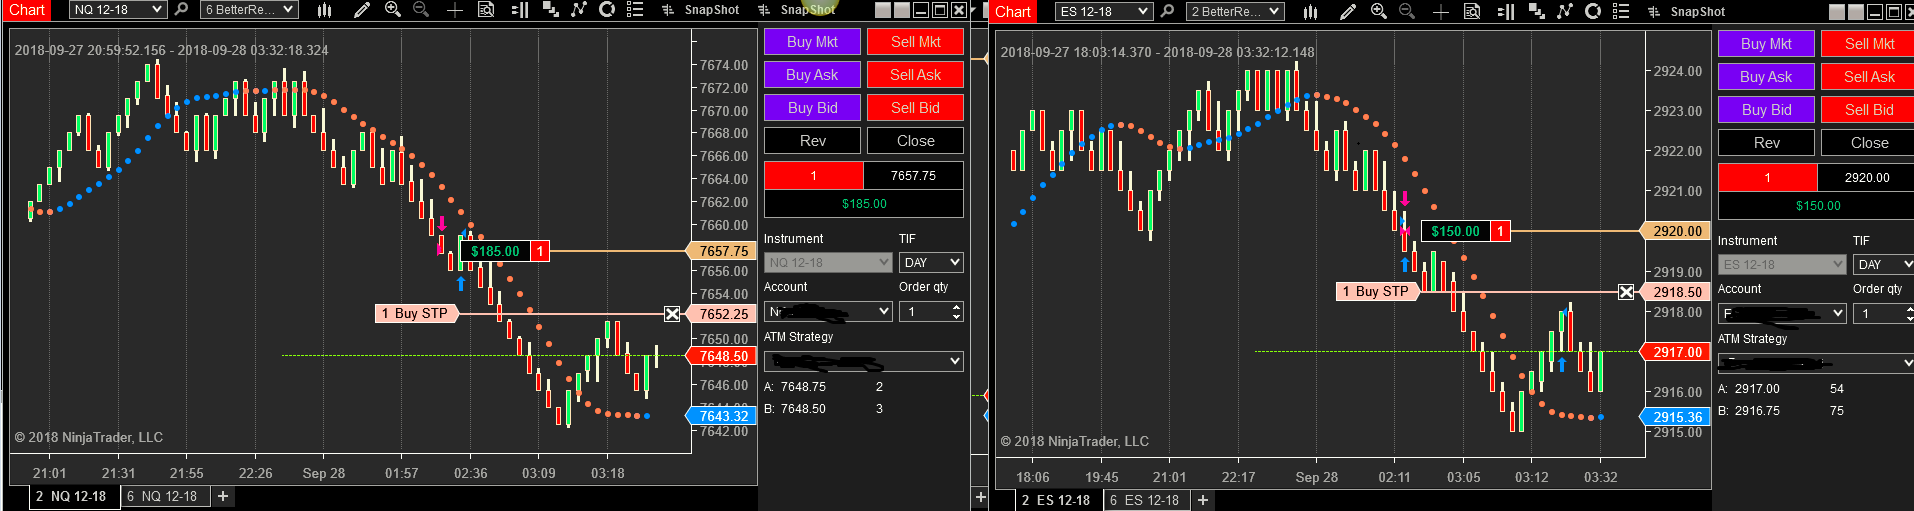1914x511 pixels.
Task: Open NQ 12-18 instrument selector dropdown
Action: (118, 10)
